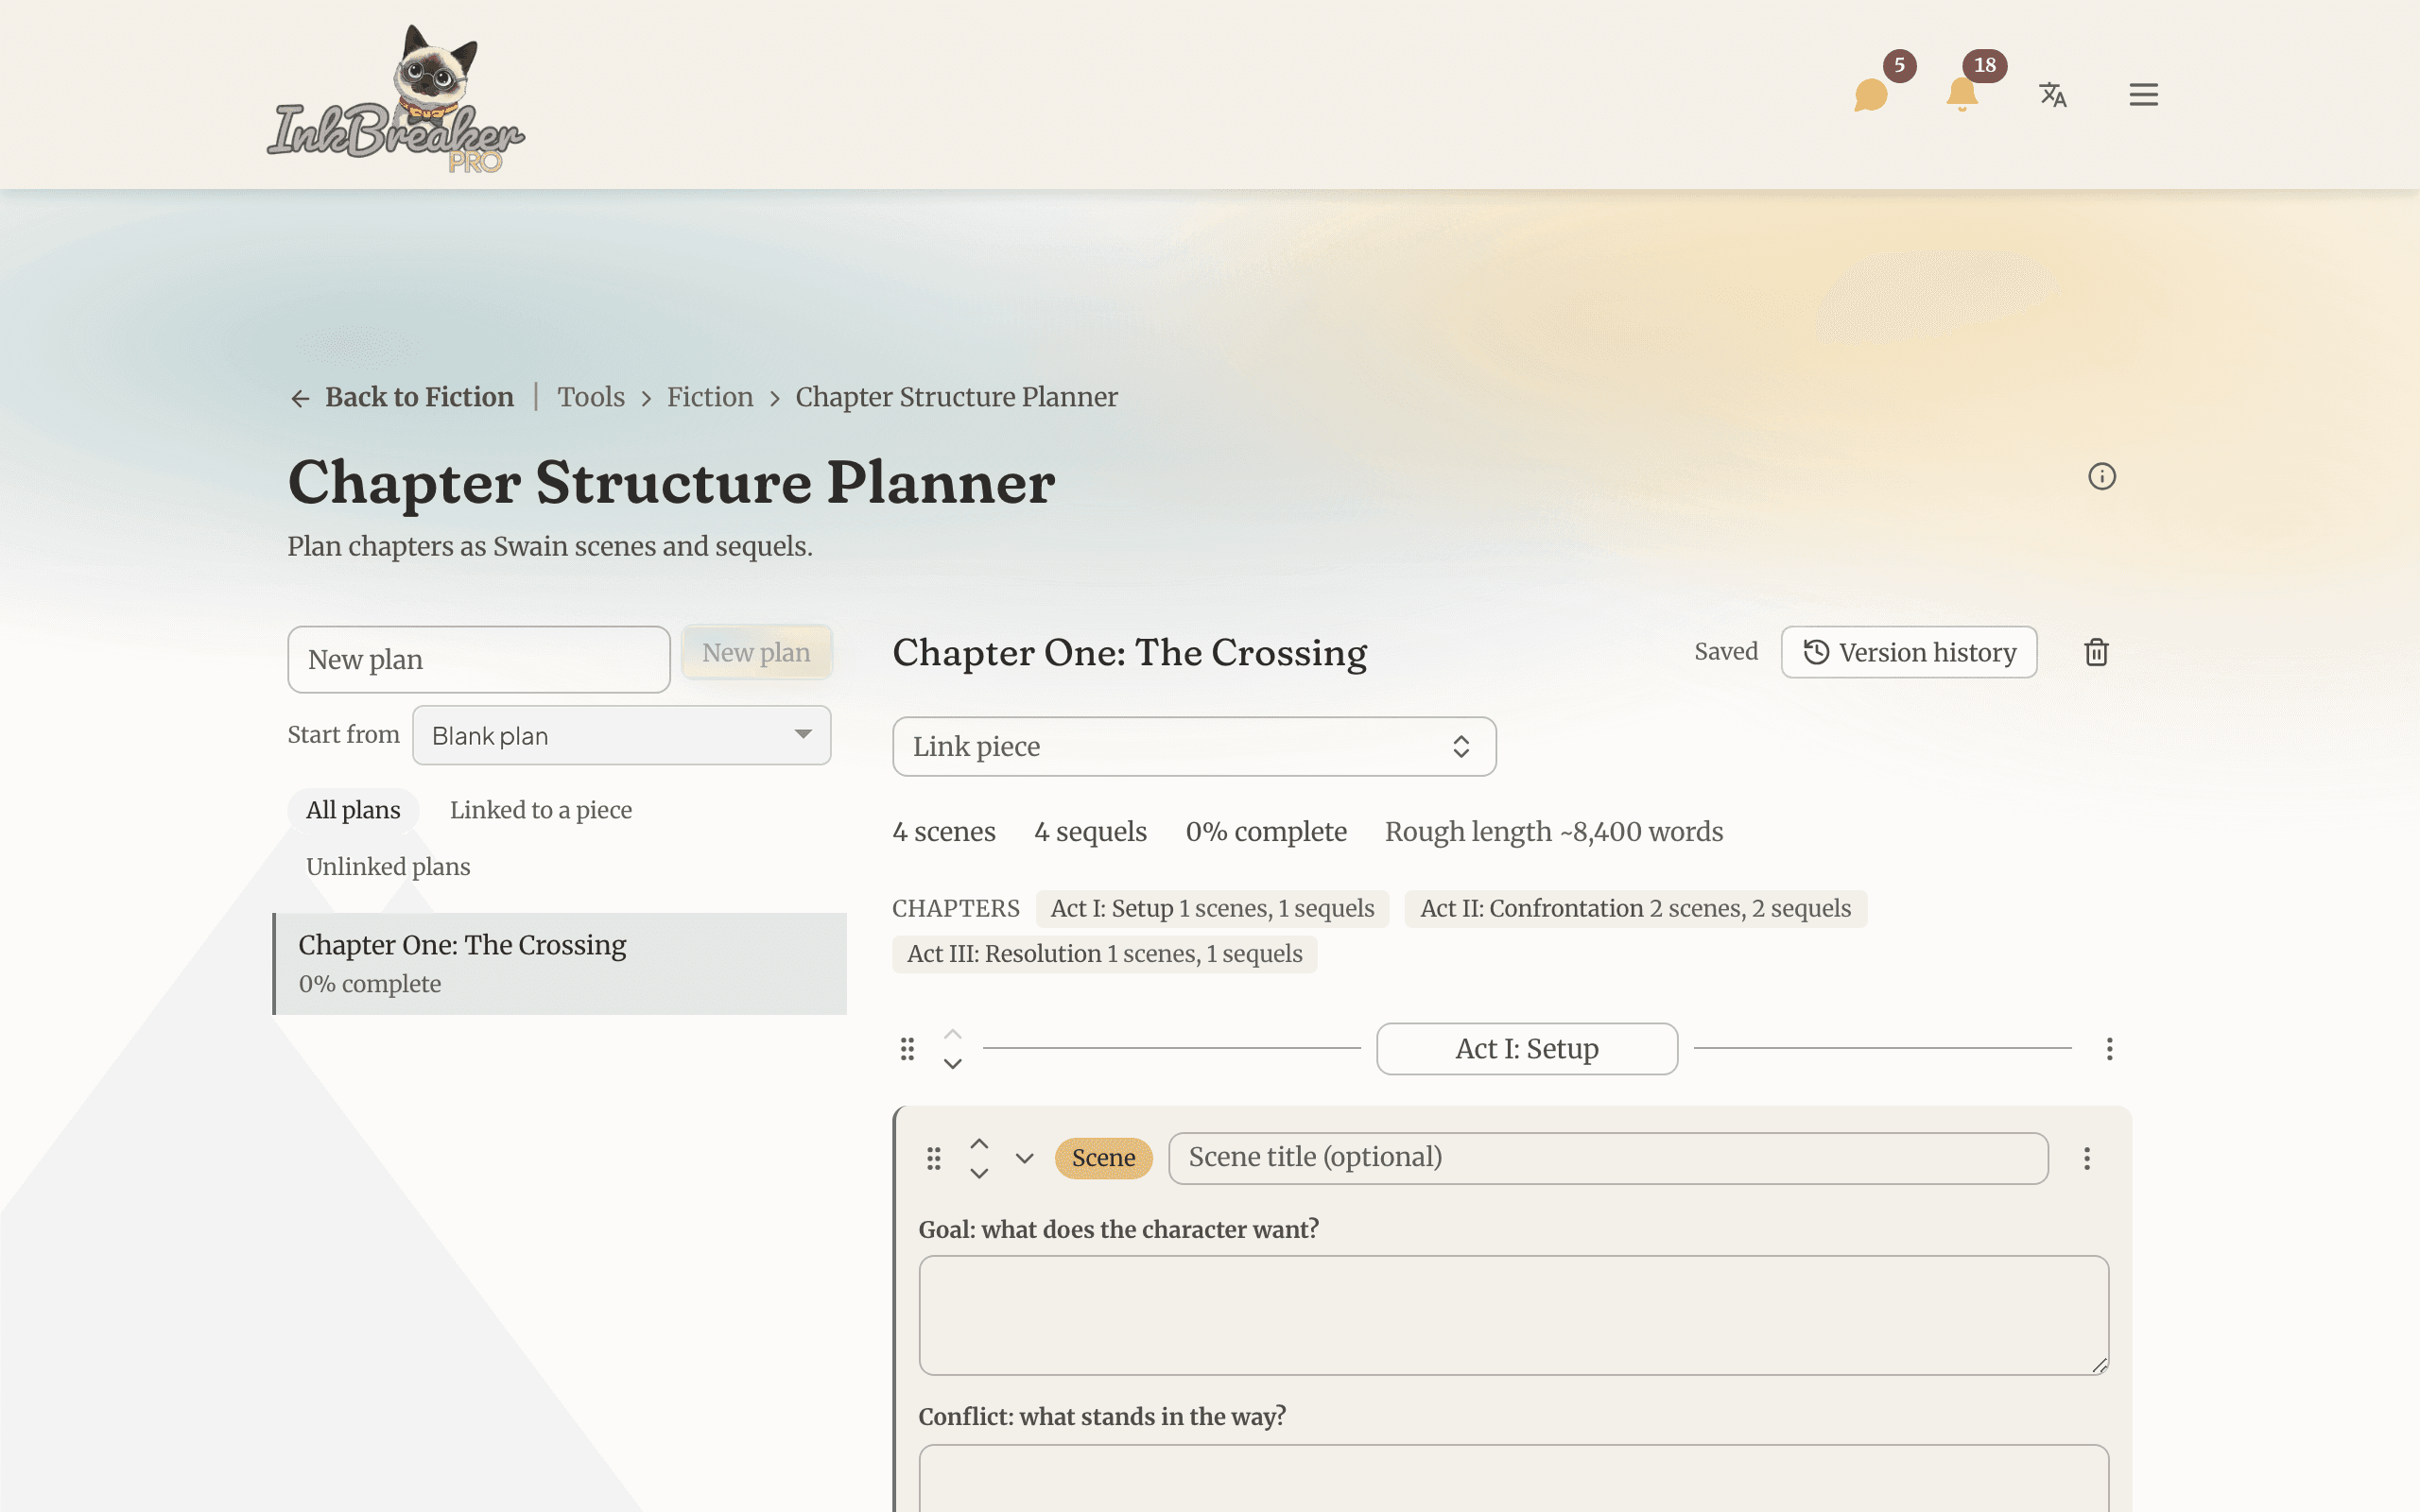The width and height of the screenshot is (2420, 1512).
Task: Select the Linked to a piece filter
Action: 541,810
